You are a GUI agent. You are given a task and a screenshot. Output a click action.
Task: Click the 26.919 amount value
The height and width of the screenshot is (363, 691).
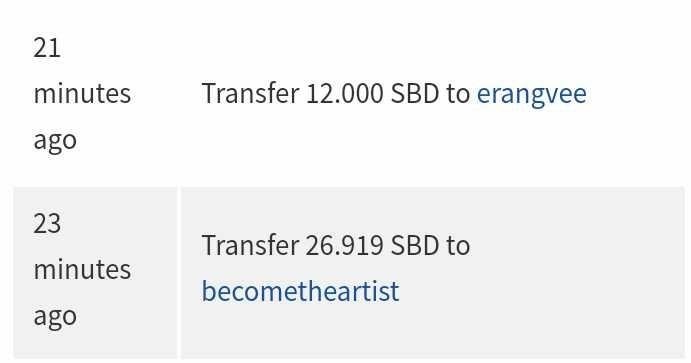(344, 246)
